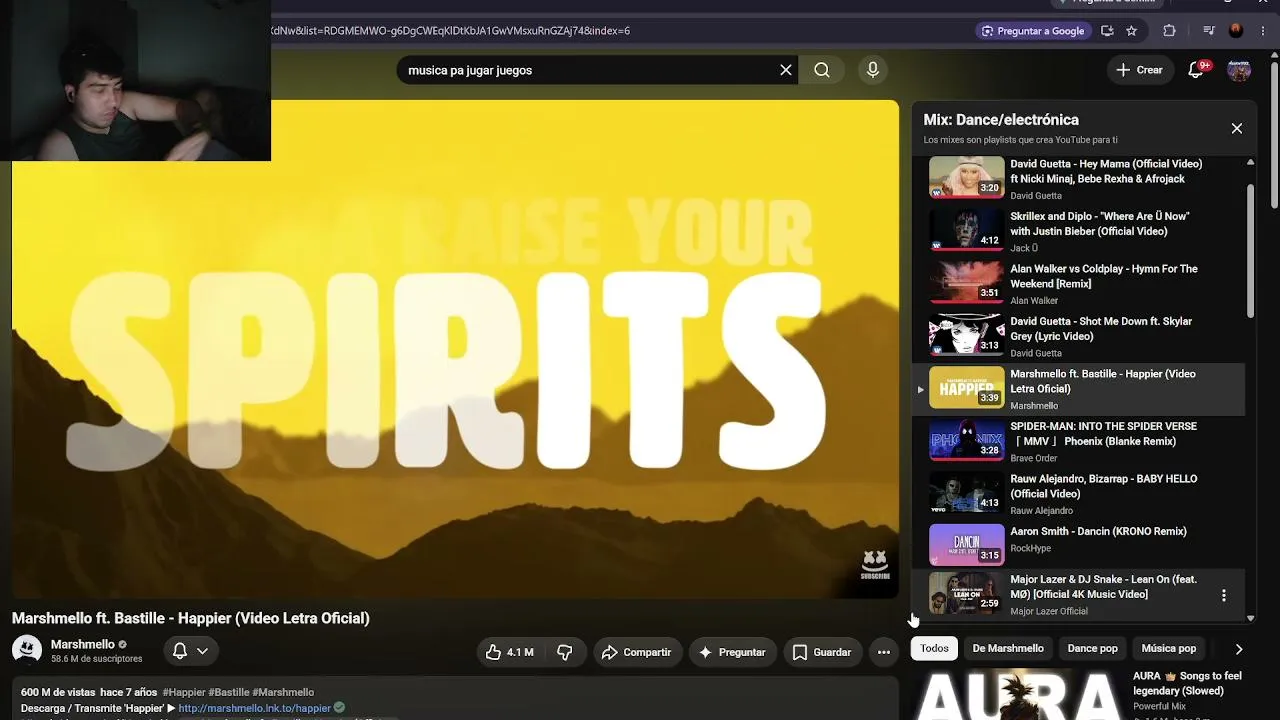This screenshot has height=720, width=1280.
Task: Click the Happier thumbnail in playlist
Action: point(967,388)
